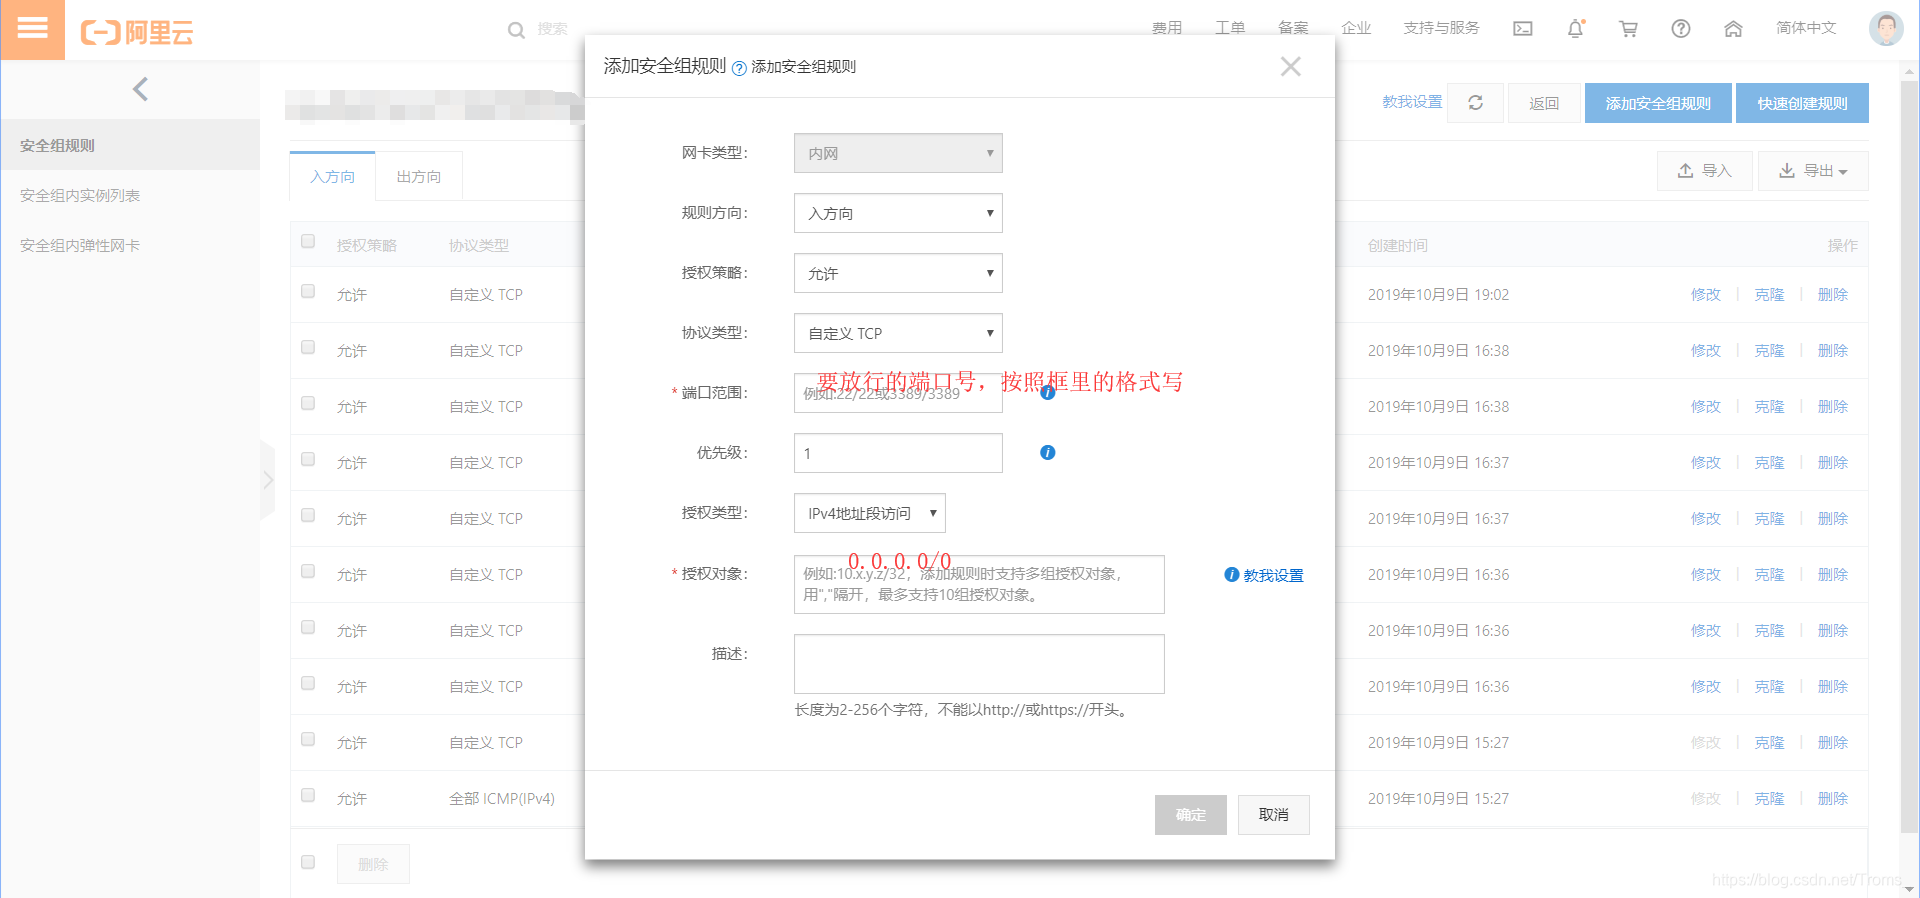The height and width of the screenshot is (898, 1920).
Task: Open Cloud Shell terminal icon
Action: [x=1522, y=29]
